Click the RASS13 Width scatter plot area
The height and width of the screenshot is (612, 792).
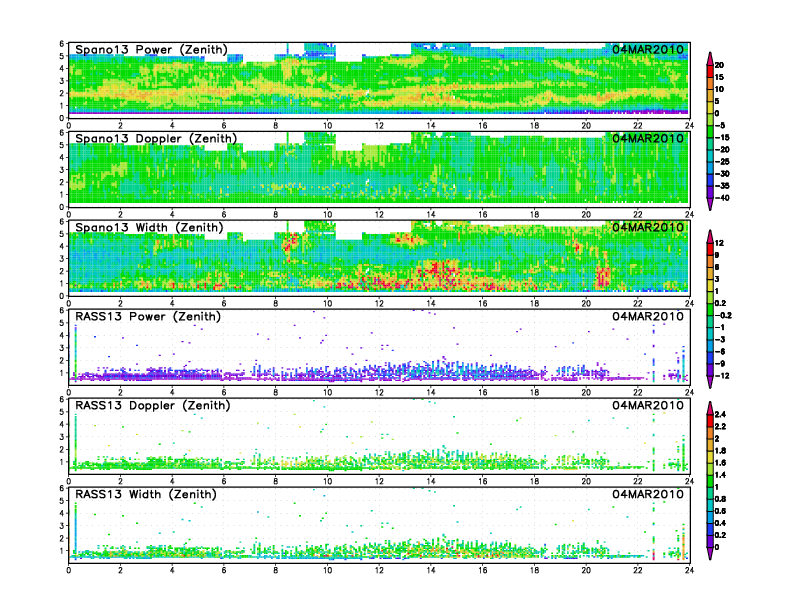pyautogui.click(x=379, y=525)
